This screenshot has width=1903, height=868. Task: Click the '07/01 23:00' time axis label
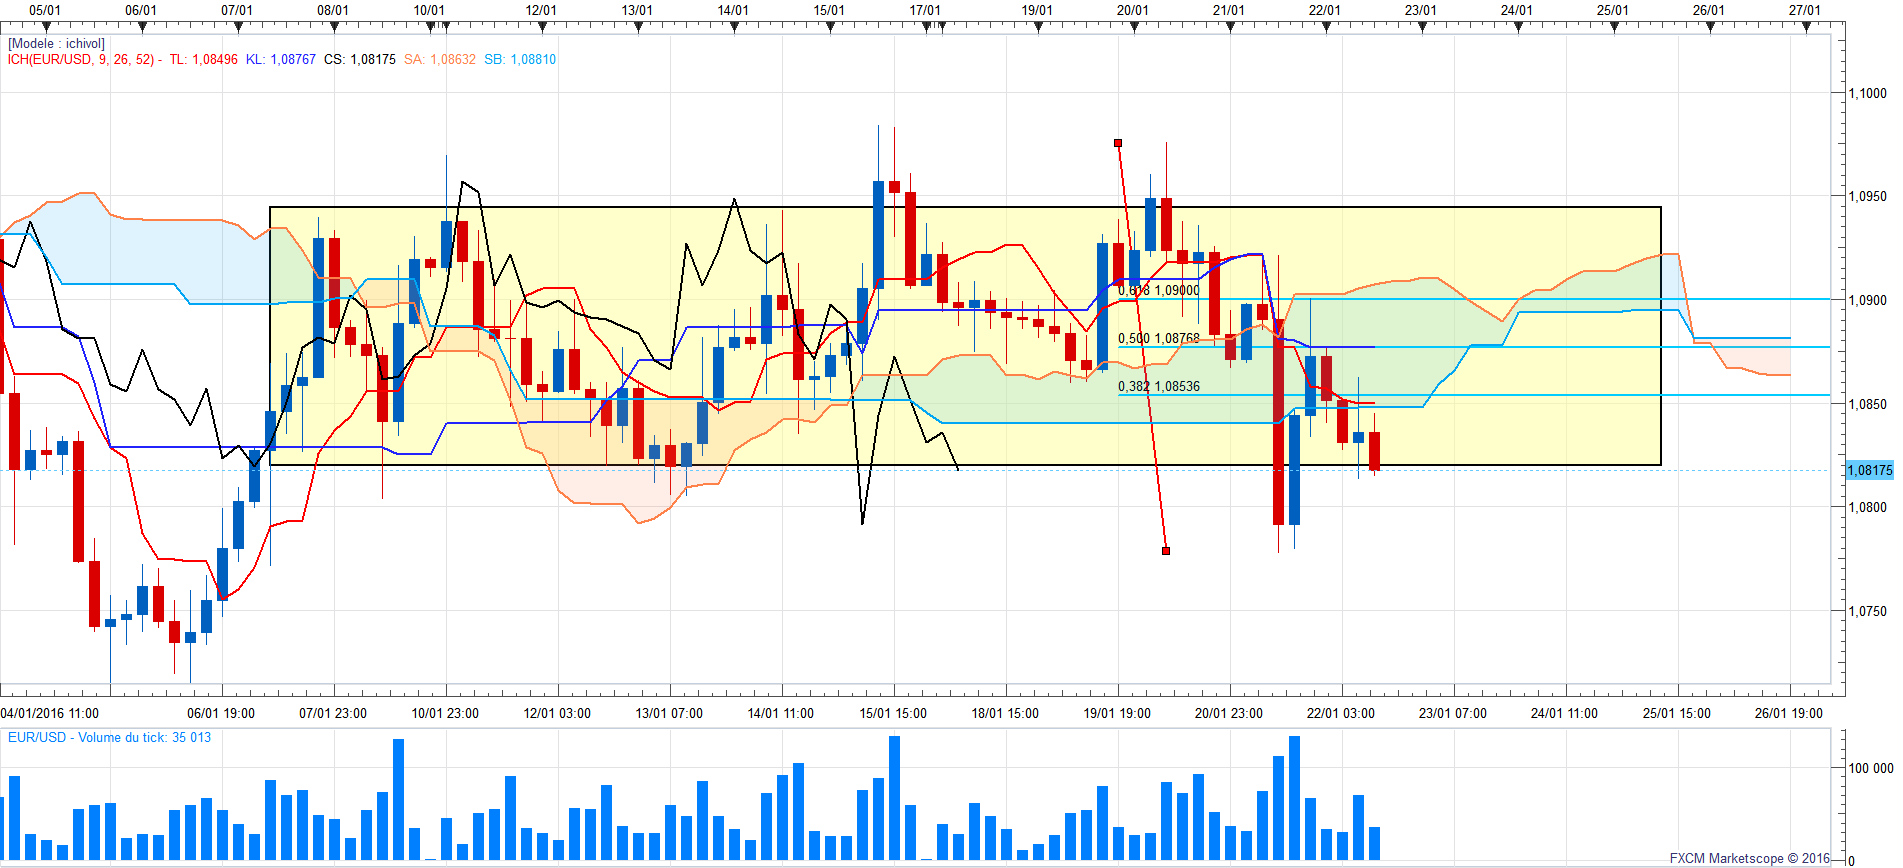point(333,714)
